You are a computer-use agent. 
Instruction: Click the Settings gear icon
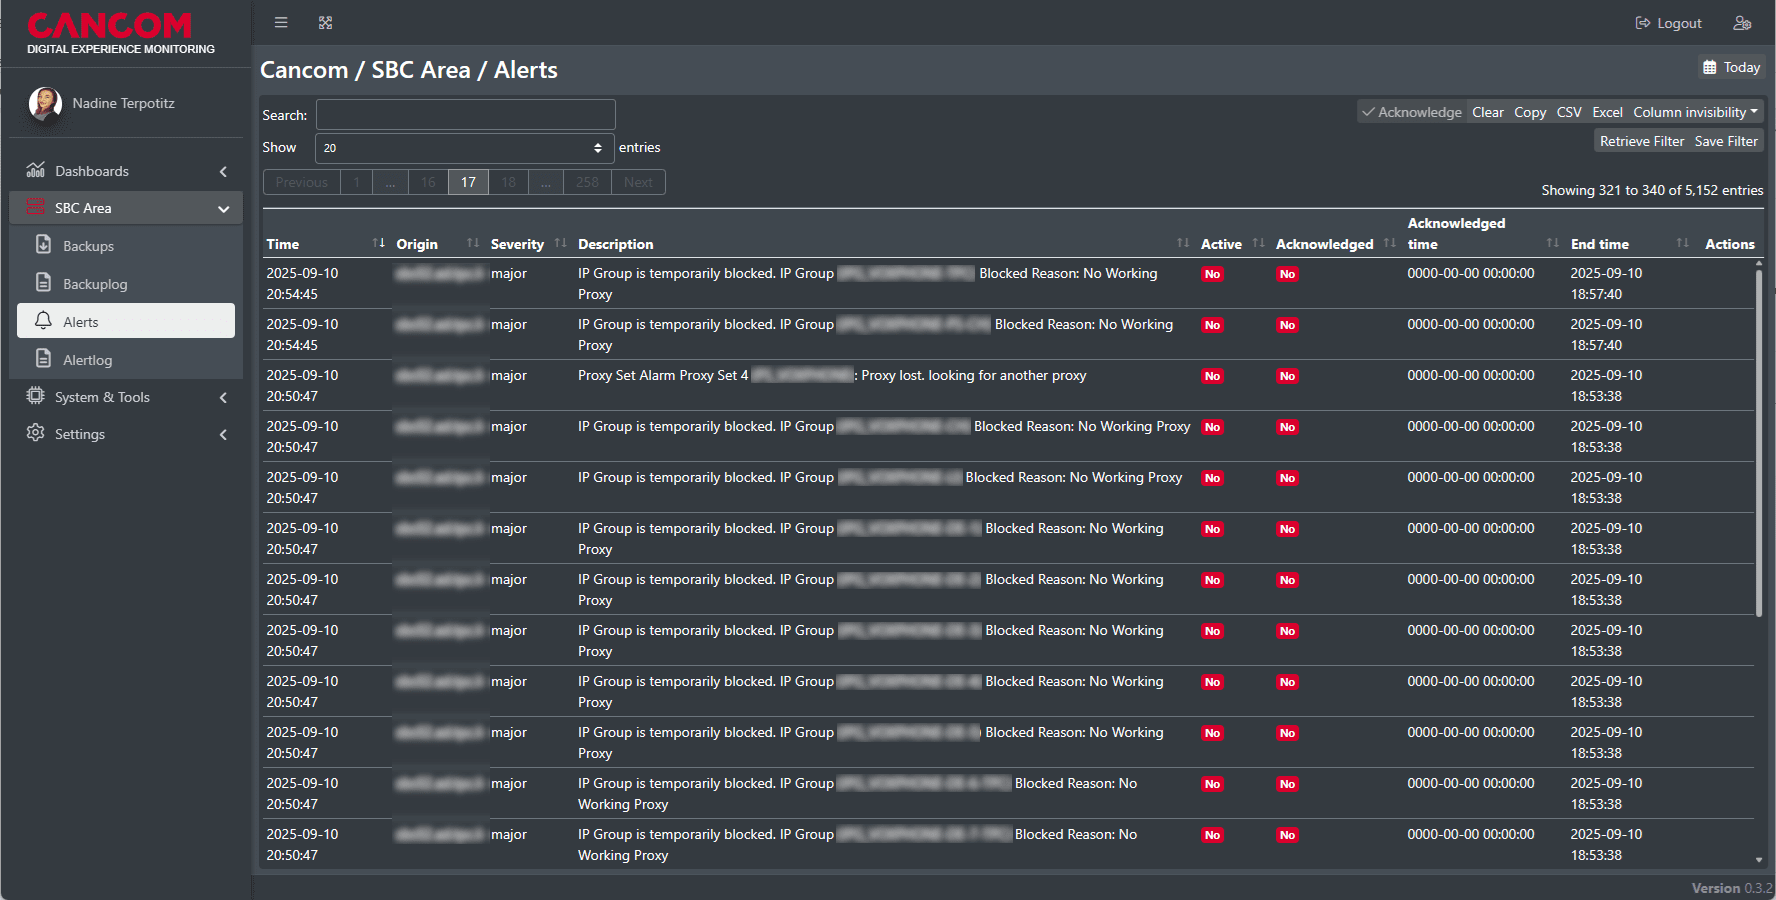click(x=36, y=433)
